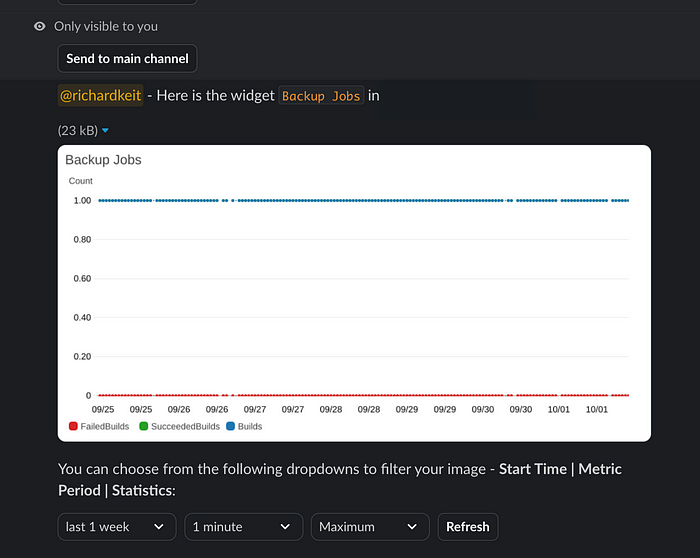Click the Only visible to you text
Viewport: 700px width, 558px height.
[x=106, y=27]
